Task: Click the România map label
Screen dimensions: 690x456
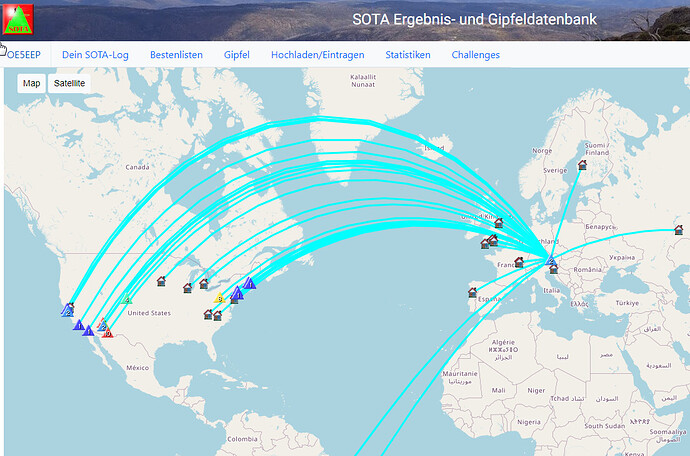Action: click(587, 269)
